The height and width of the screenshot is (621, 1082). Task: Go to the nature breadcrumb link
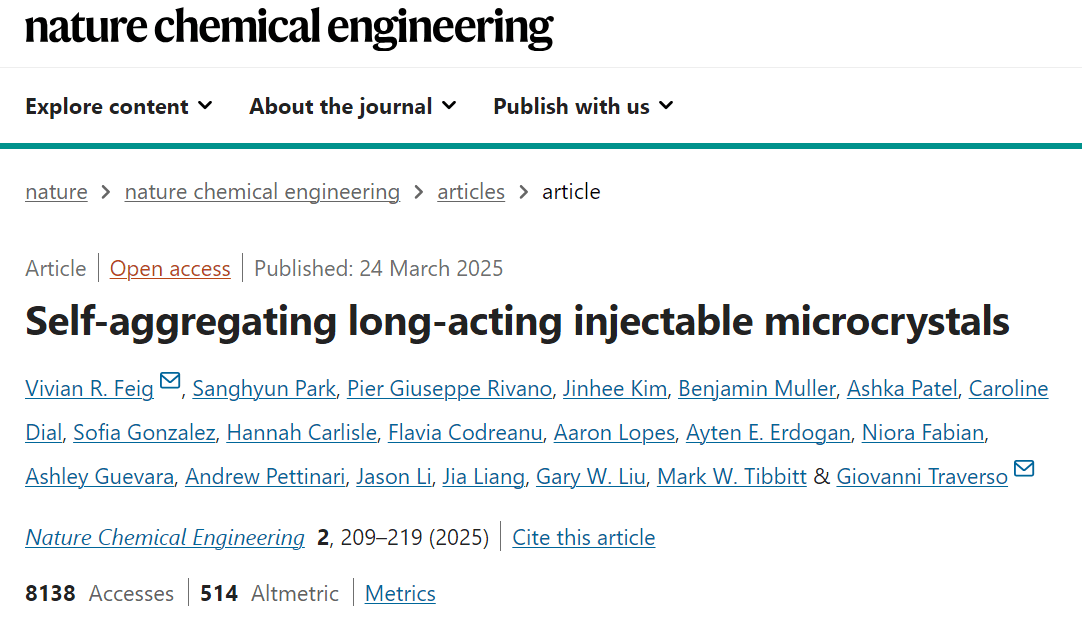point(57,191)
